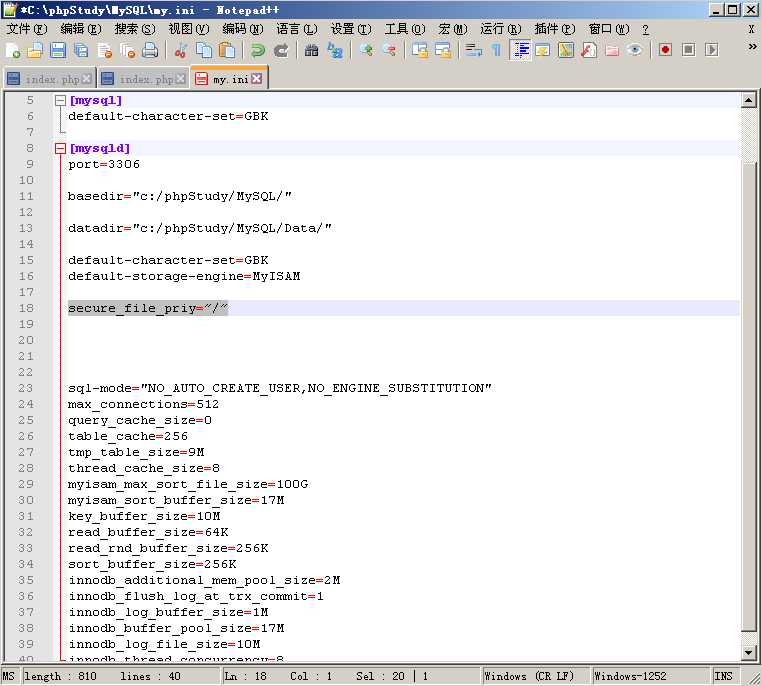Click the Zoom Out icon
This screenshot has width=762, height=686.
[x=389, y=51]
